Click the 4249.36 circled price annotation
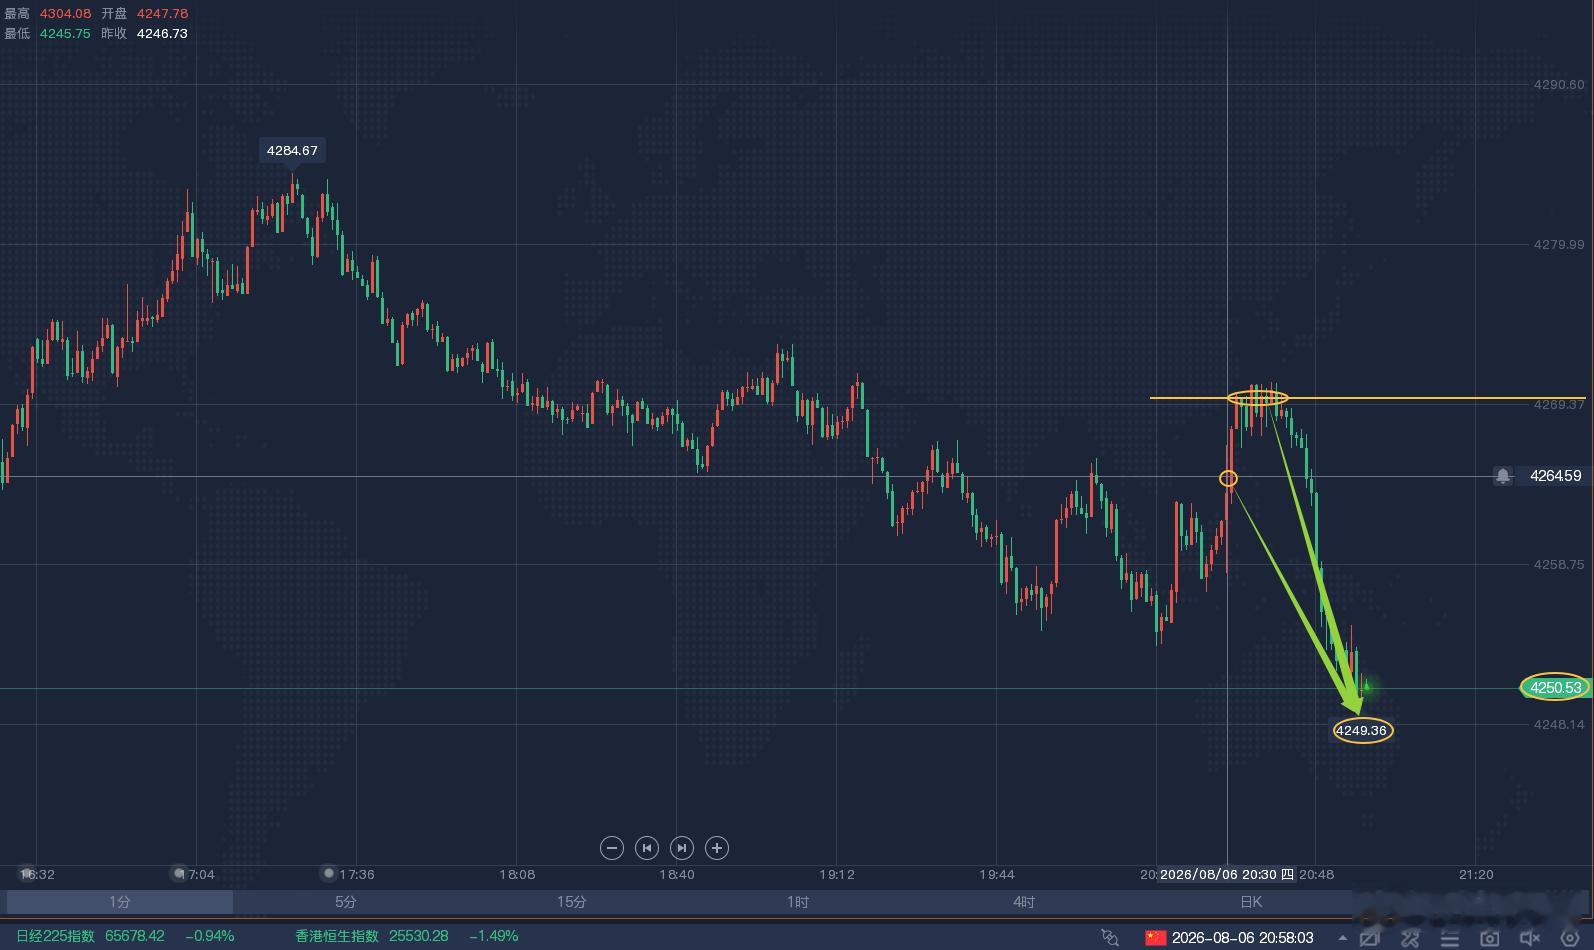1594x950 pixels. pos(1362,730)
